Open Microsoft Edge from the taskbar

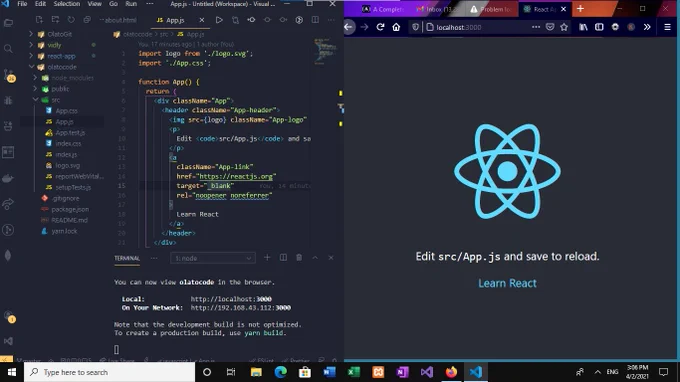coord(281,372)
